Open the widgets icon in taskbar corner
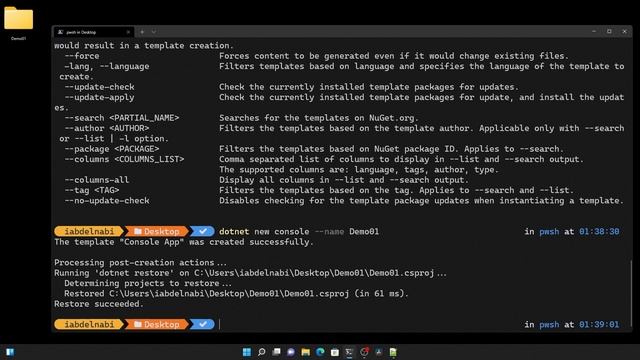Viewport: 640px width, 360px height. coord(10,352)
